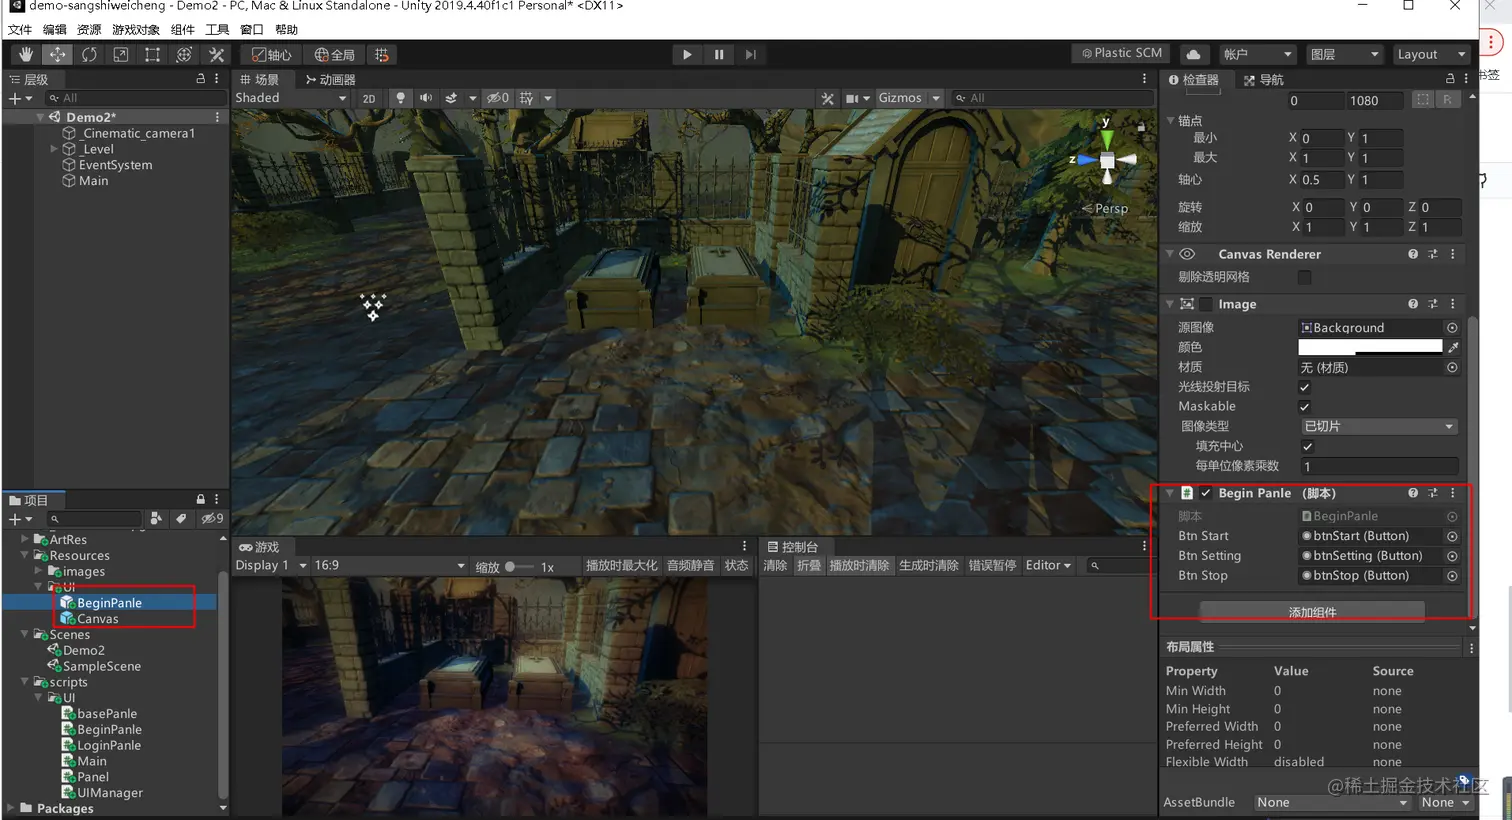
Task: Toggle Cull Transparent Mesh checkbox
Action: point(1304,277)
